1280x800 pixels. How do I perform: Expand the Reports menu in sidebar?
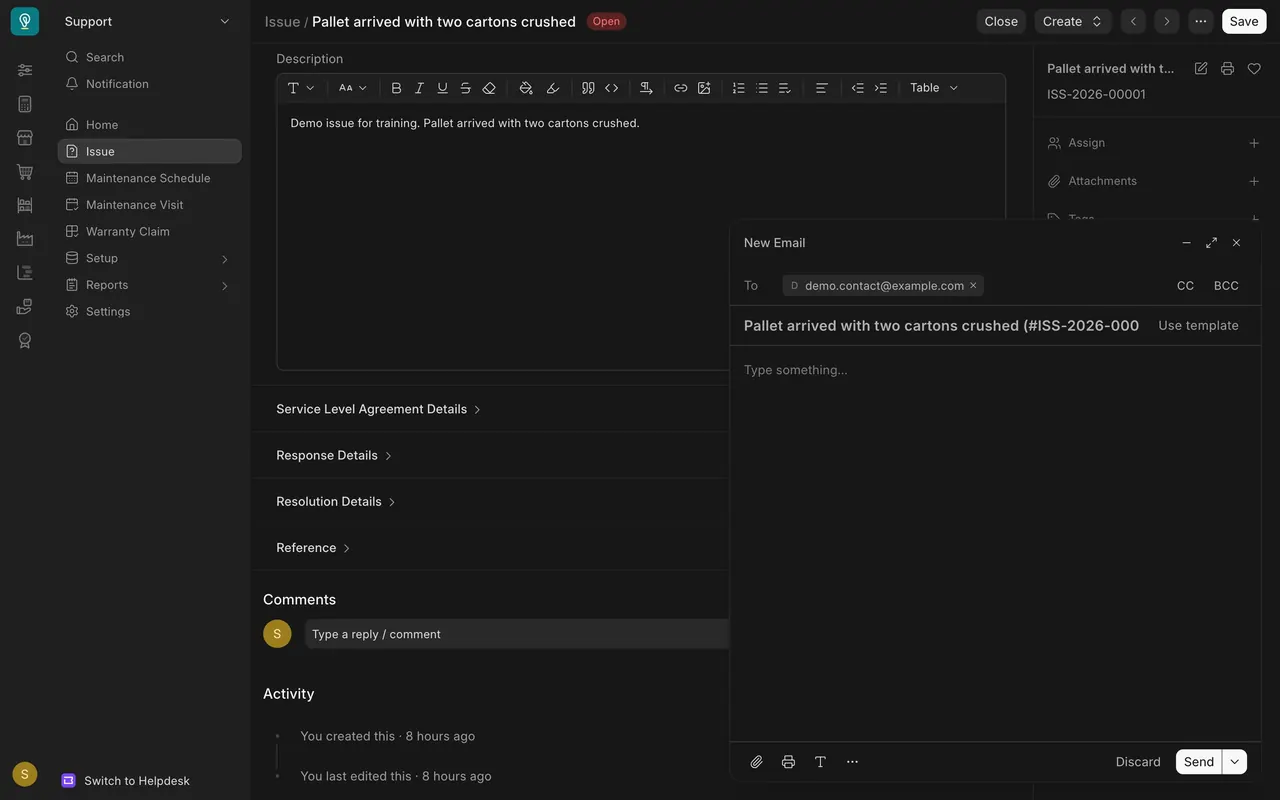coord(149,285)
